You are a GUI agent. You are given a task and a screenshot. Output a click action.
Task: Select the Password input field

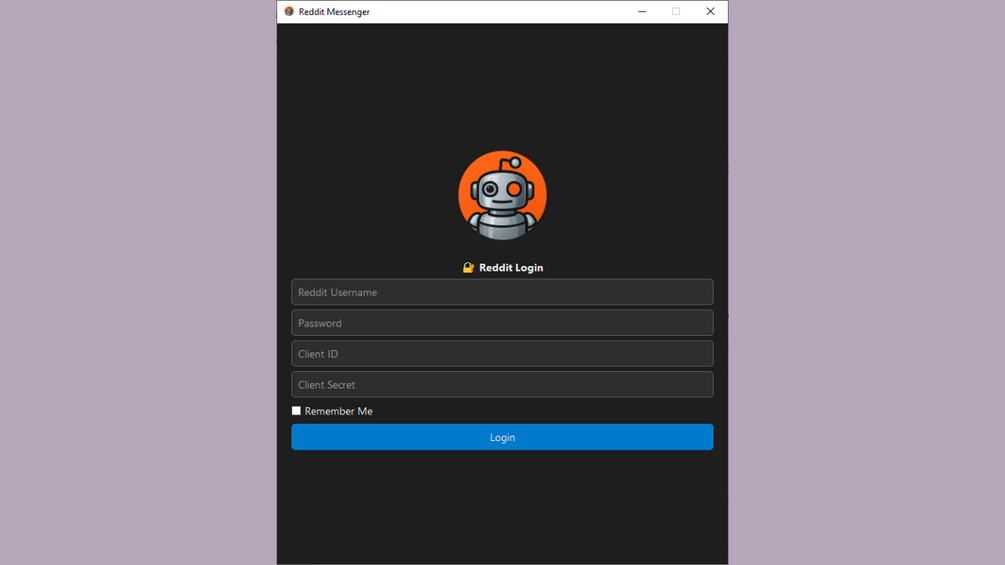click(502, 323)
